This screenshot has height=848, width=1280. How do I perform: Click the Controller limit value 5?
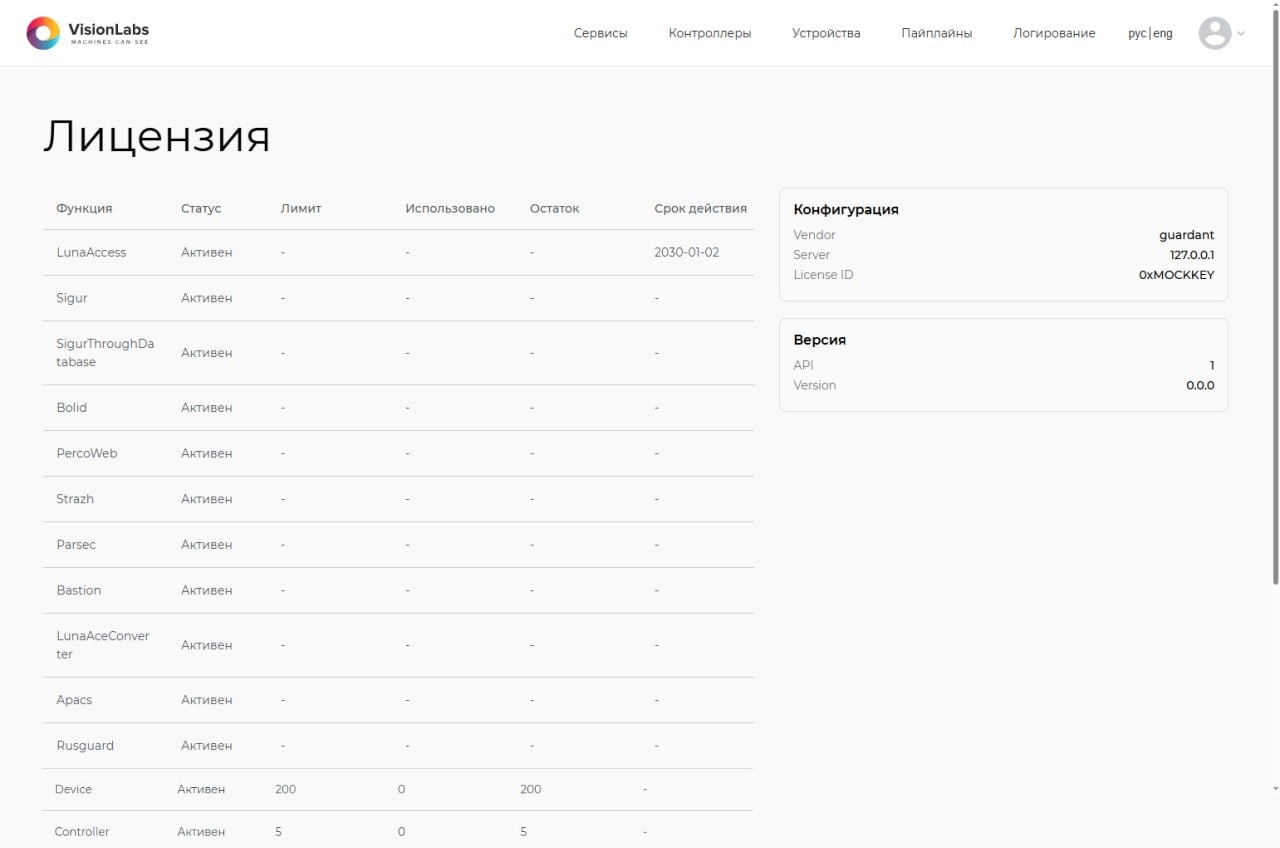coord(278,831)
